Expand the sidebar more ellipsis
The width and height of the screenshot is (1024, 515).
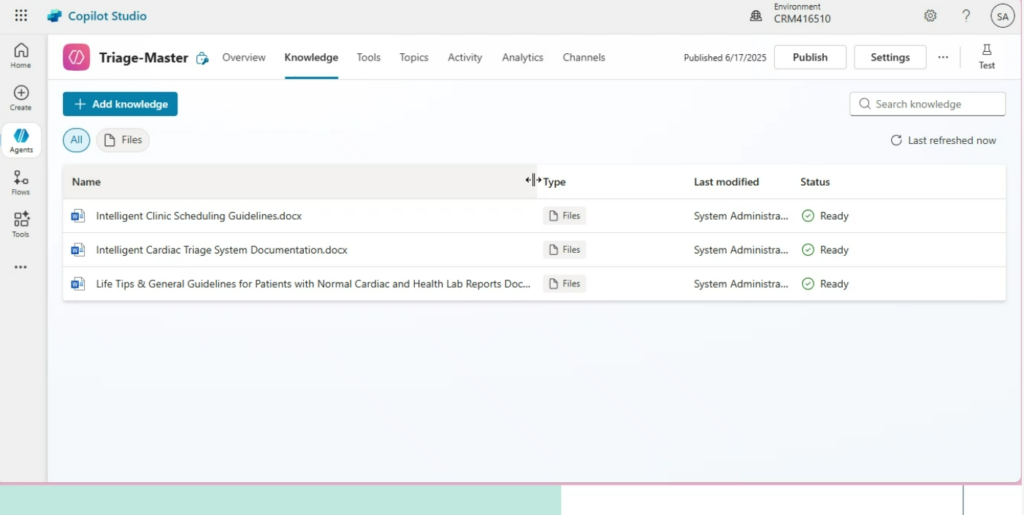pyautogui.click(x=21, y=267)
